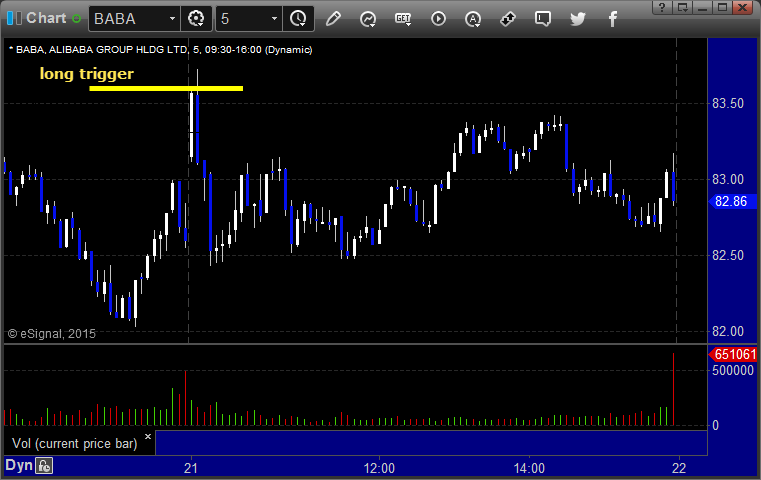Image resolution: width=761 pixels, height=480 pixels.
Task: Open help question mark button
Action: coord(662,7)
